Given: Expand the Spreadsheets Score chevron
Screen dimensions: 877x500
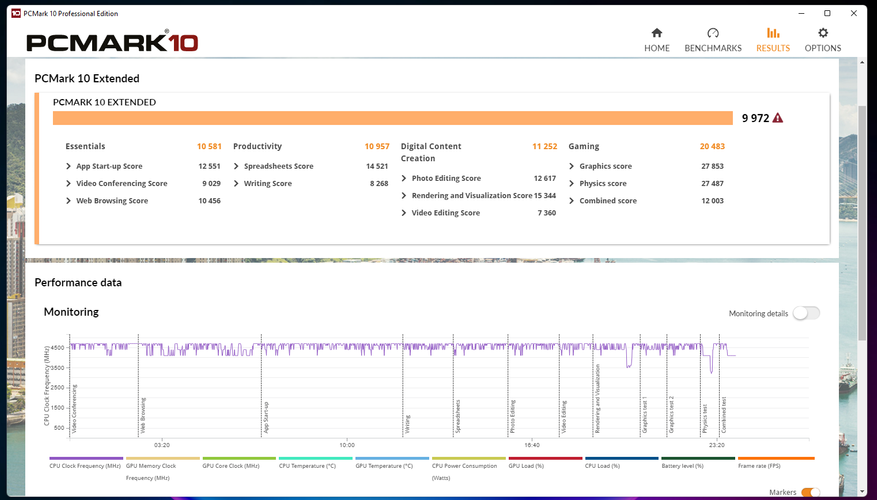Looking at the screenshot, I should click(236, 166).
